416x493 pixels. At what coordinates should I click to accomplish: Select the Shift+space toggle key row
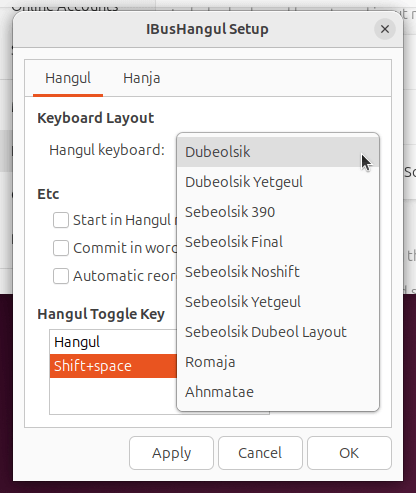click(x=113, y=366)
